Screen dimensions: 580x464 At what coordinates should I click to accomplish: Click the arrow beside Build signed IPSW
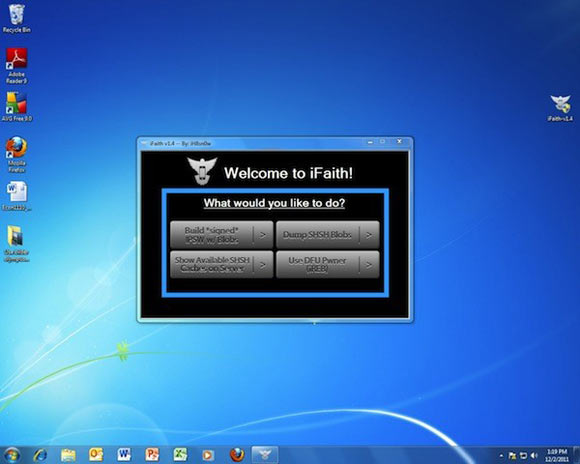[x=263, y=235]
